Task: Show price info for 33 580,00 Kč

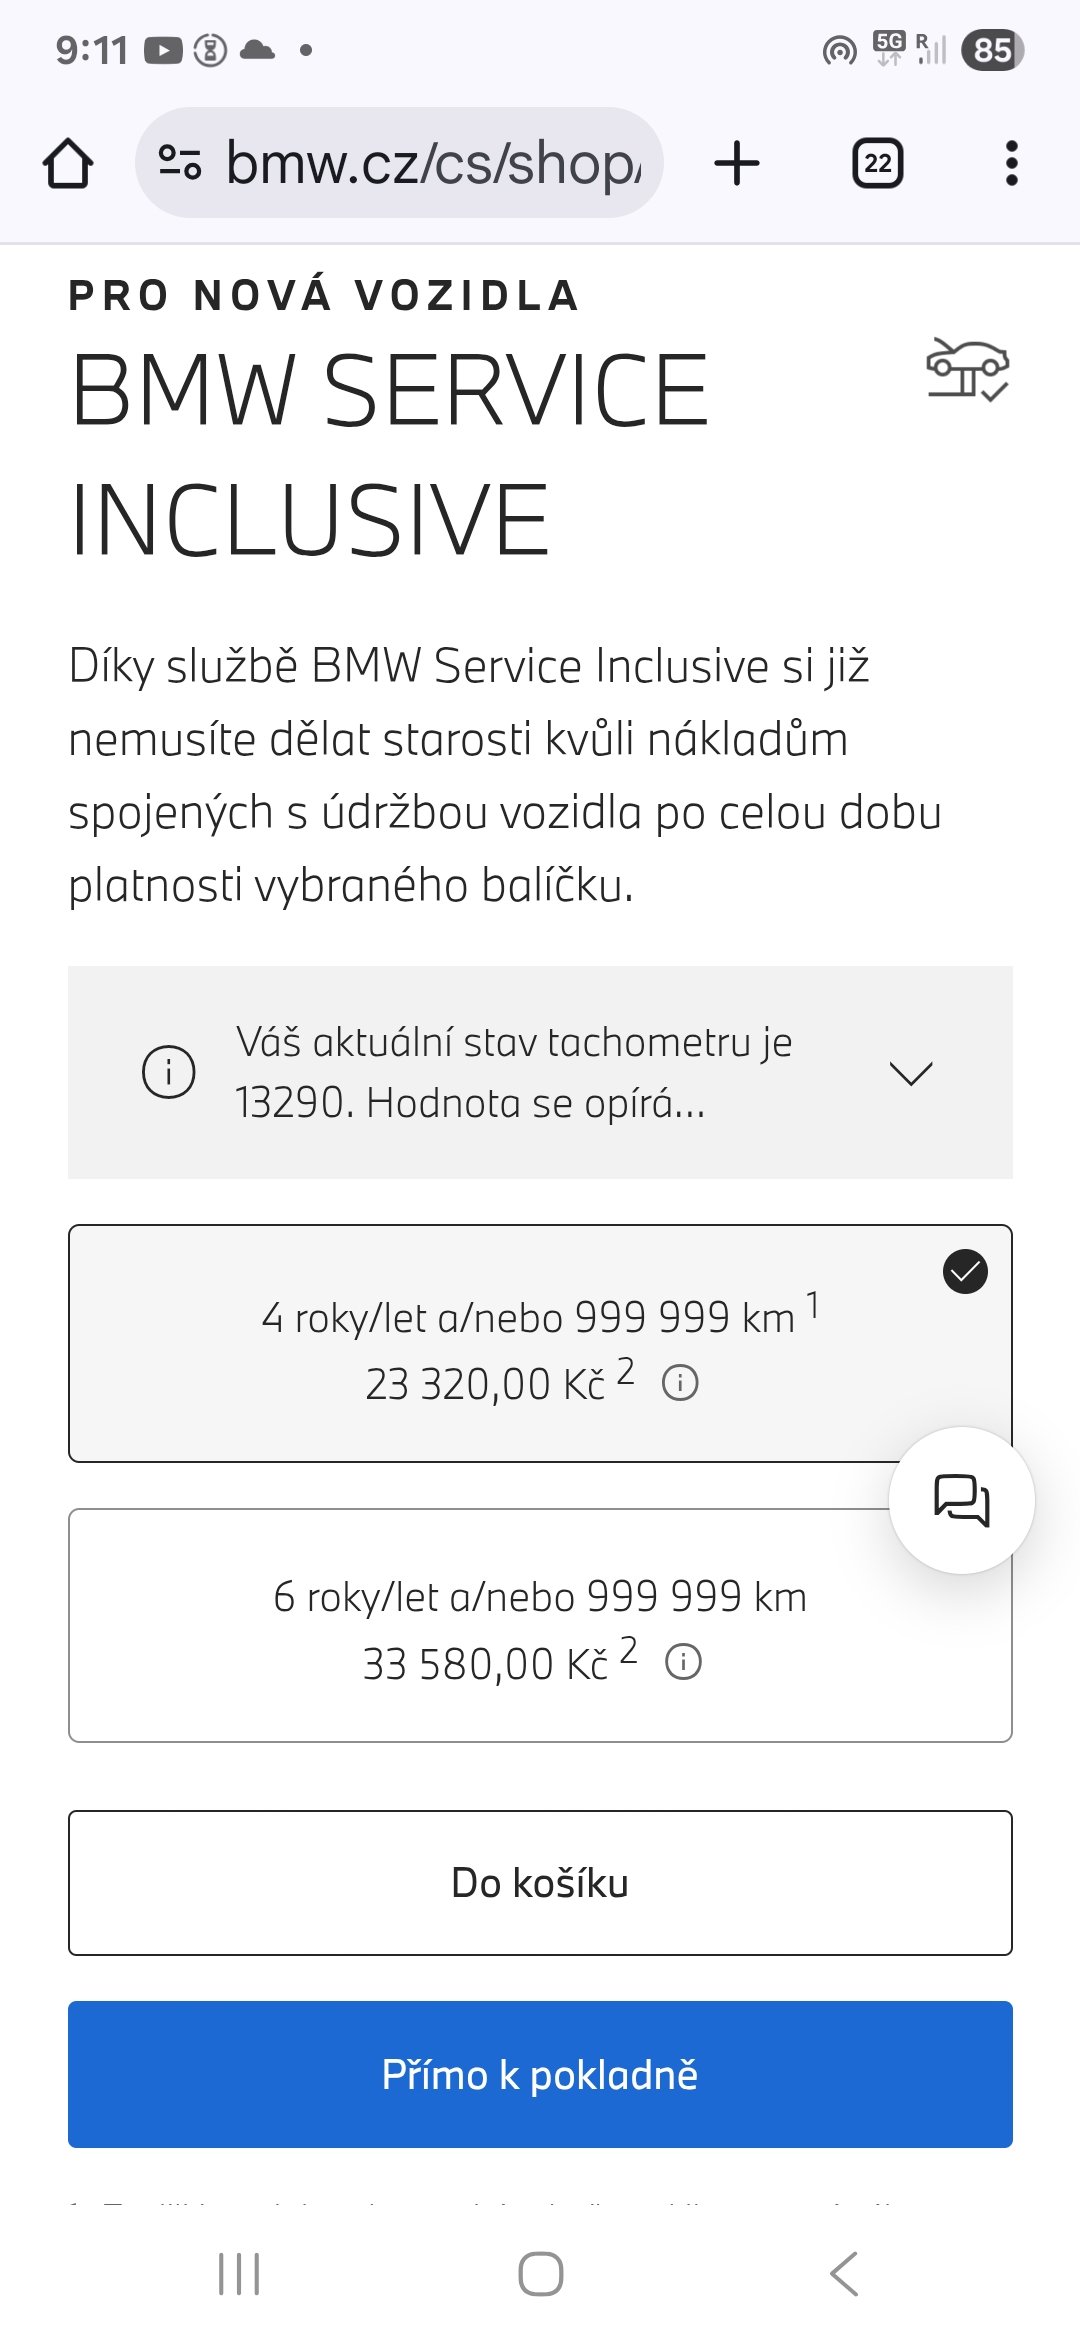Action: click(x=684, y=1662)
